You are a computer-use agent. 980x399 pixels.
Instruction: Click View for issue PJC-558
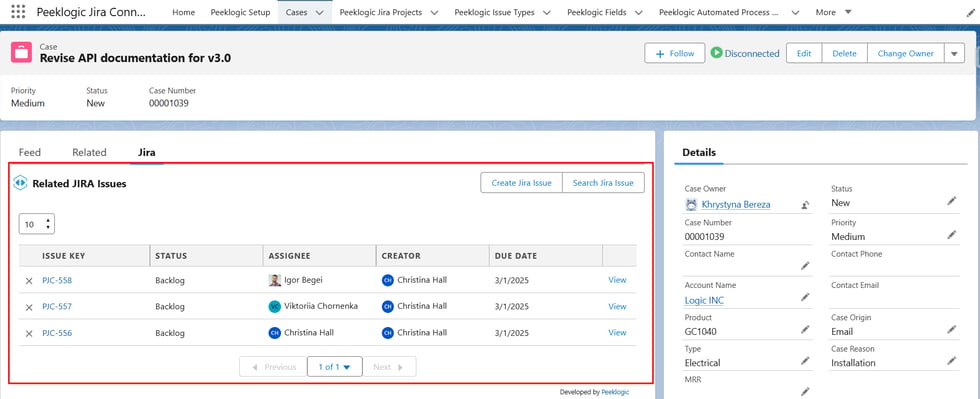[618, 280]
